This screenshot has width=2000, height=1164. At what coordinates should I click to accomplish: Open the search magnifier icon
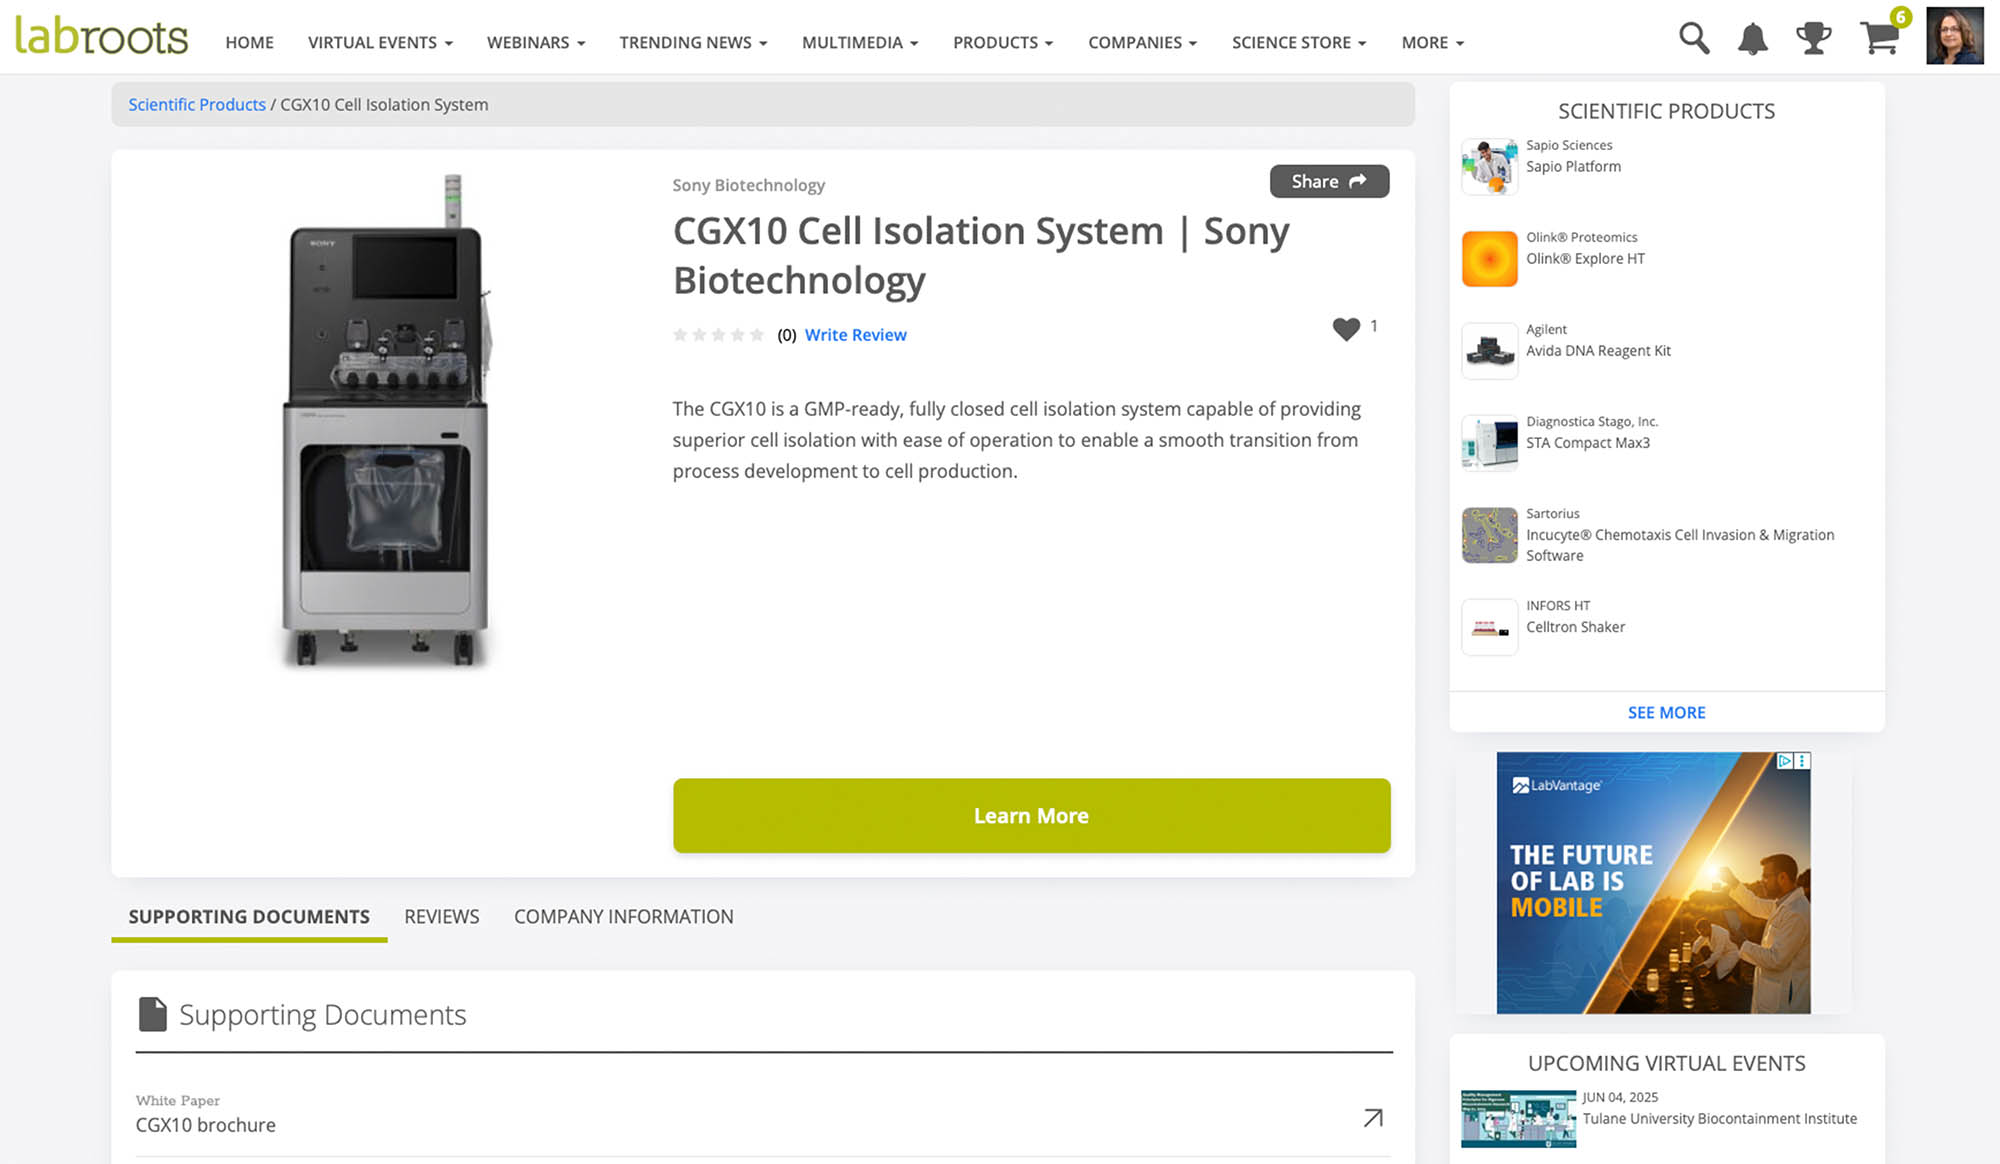click(x=1694, y=39)
